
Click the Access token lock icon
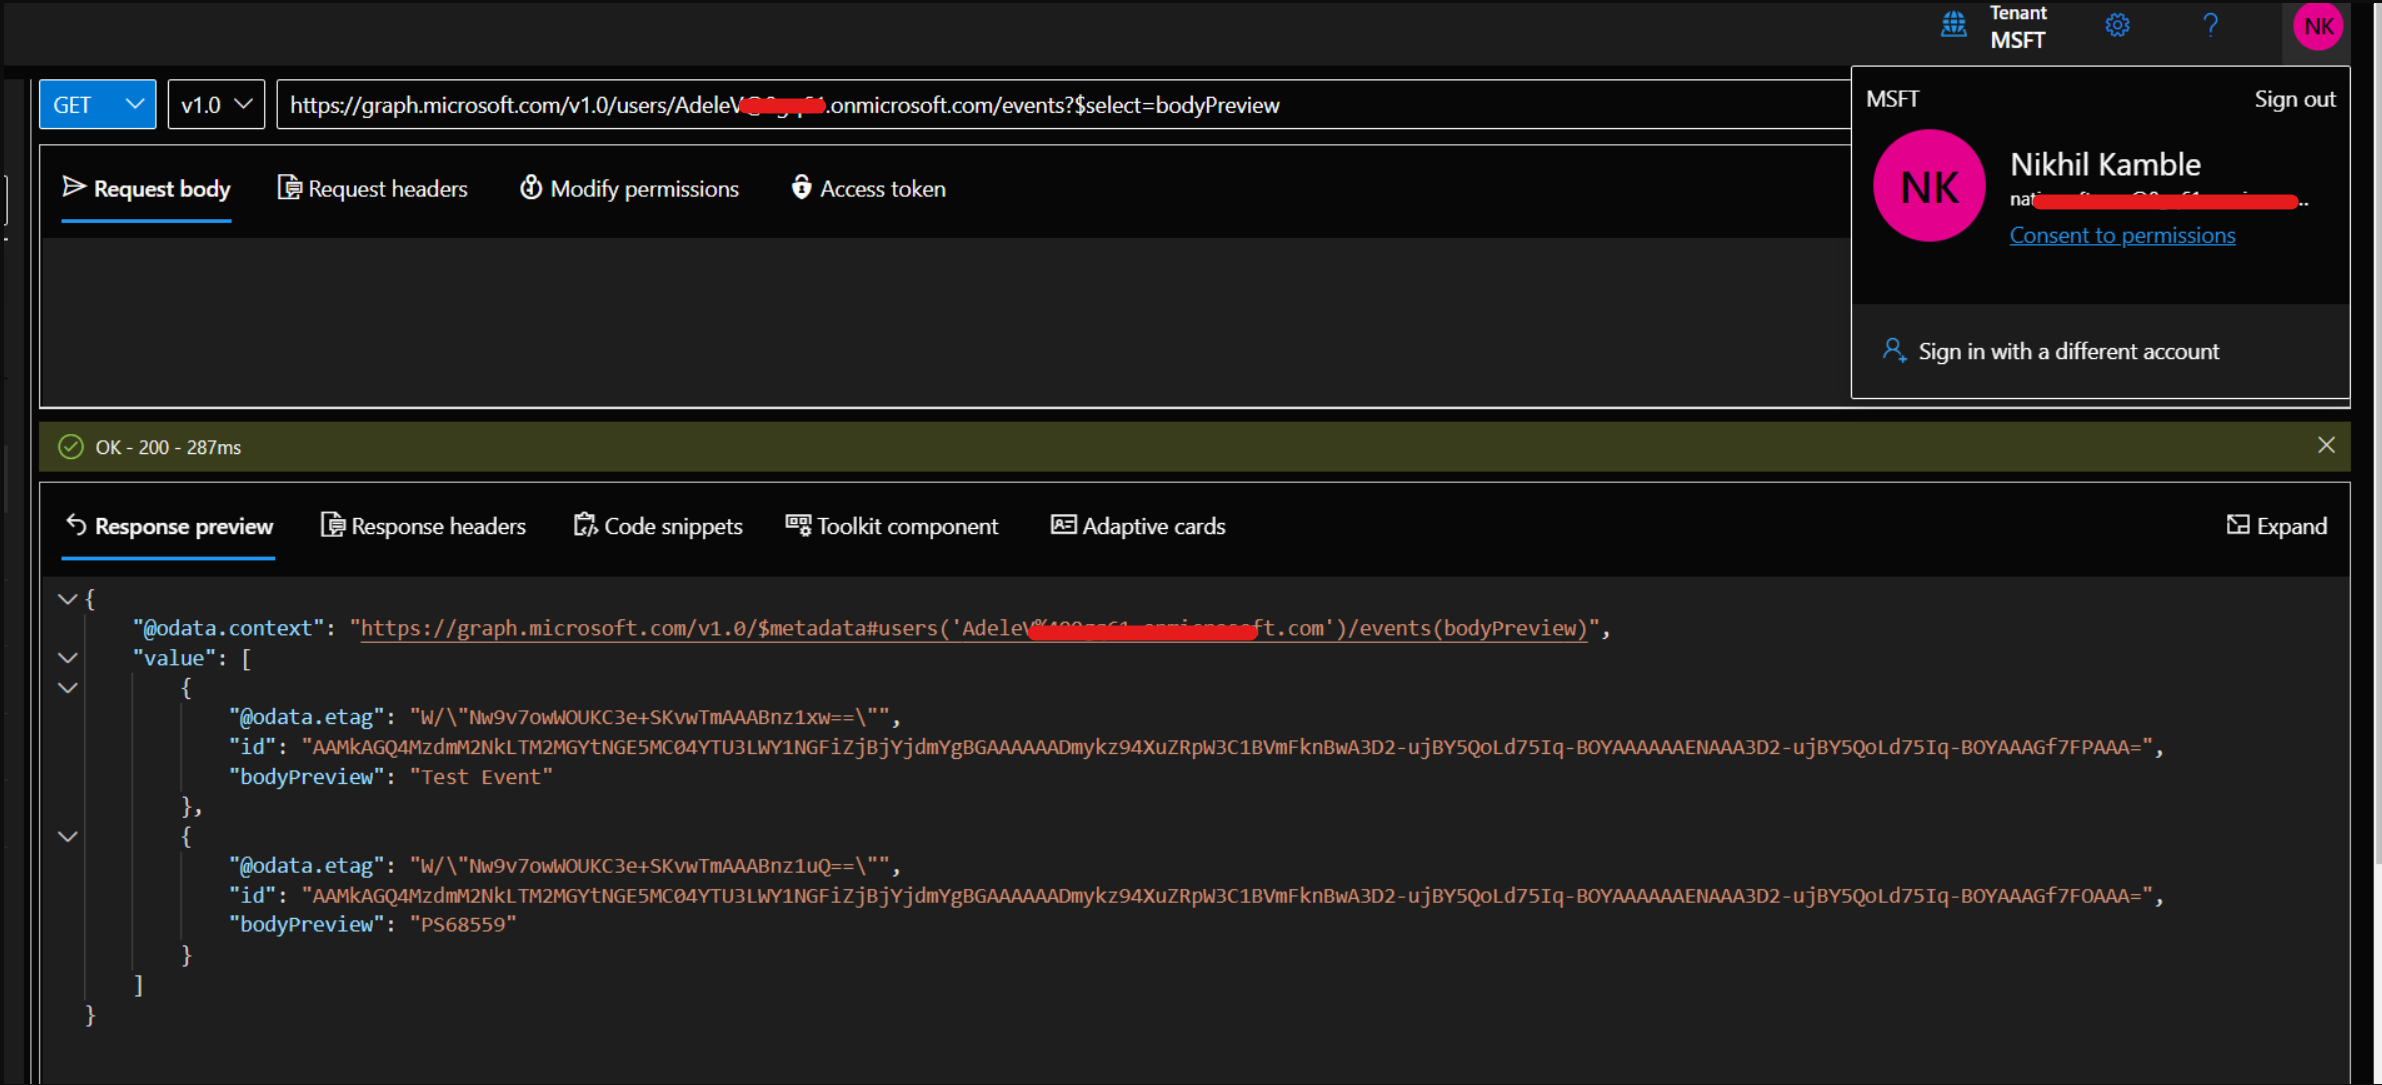pyautogui.click(x=801, y=187)
